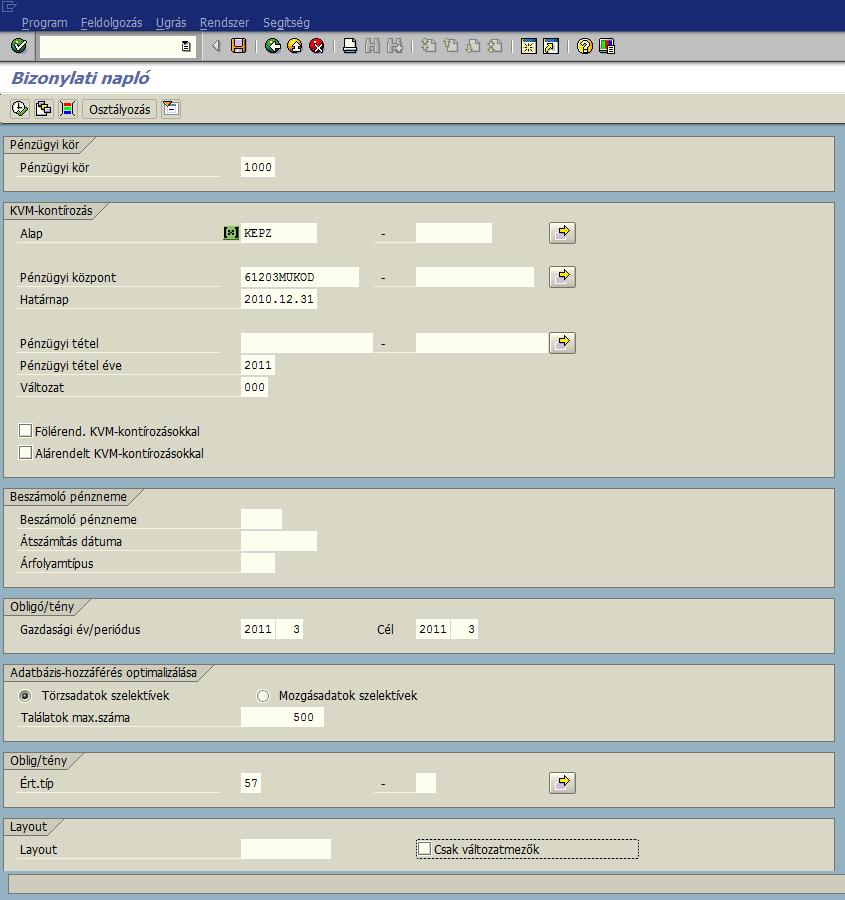Viewport: 845px width, 900px height.
Task: Click the Find binoculars icon
Action: 372,46
